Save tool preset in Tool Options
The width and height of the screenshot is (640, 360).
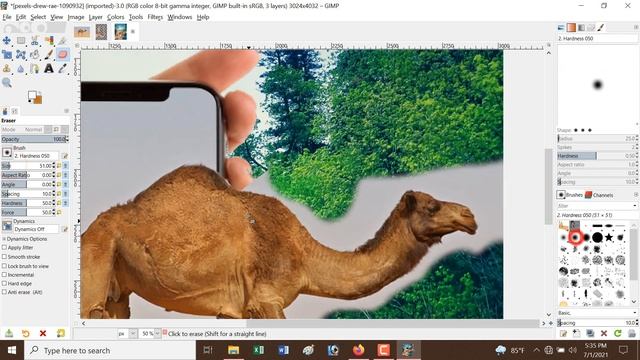(9, 333)
